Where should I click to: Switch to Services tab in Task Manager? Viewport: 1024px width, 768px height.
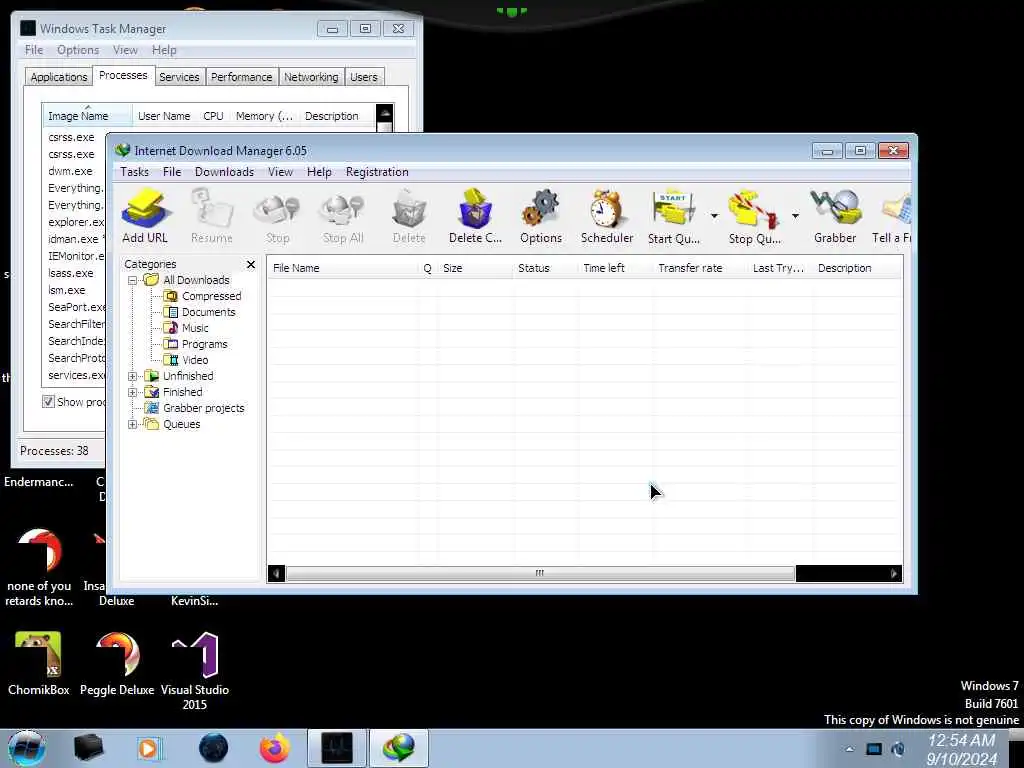coord(179,77)
